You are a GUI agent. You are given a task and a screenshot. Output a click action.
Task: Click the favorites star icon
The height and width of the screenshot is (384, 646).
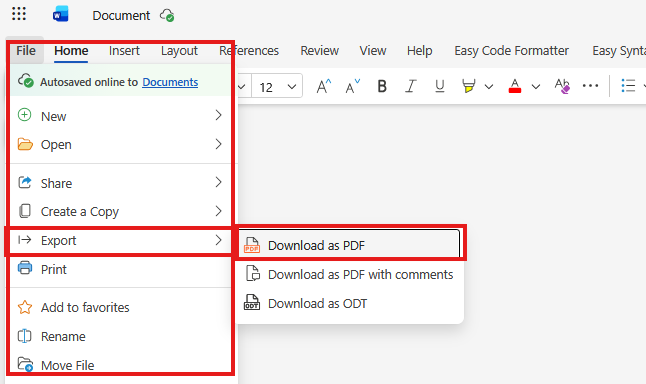pos(25,307)
